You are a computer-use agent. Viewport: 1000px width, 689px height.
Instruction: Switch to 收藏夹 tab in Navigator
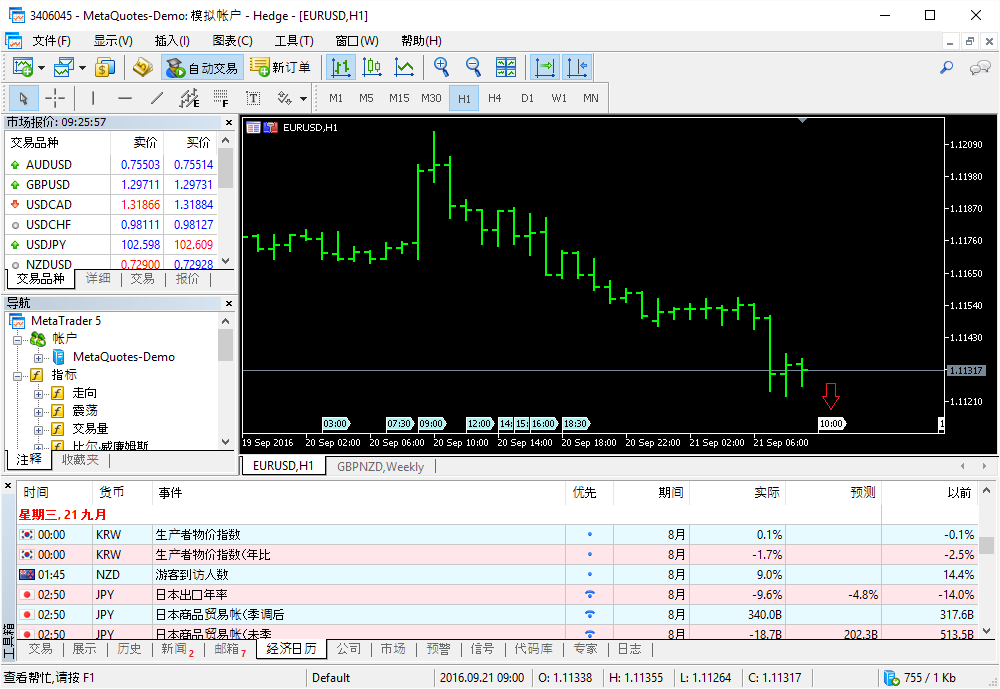pyautogui.click(x=80, y=460)
